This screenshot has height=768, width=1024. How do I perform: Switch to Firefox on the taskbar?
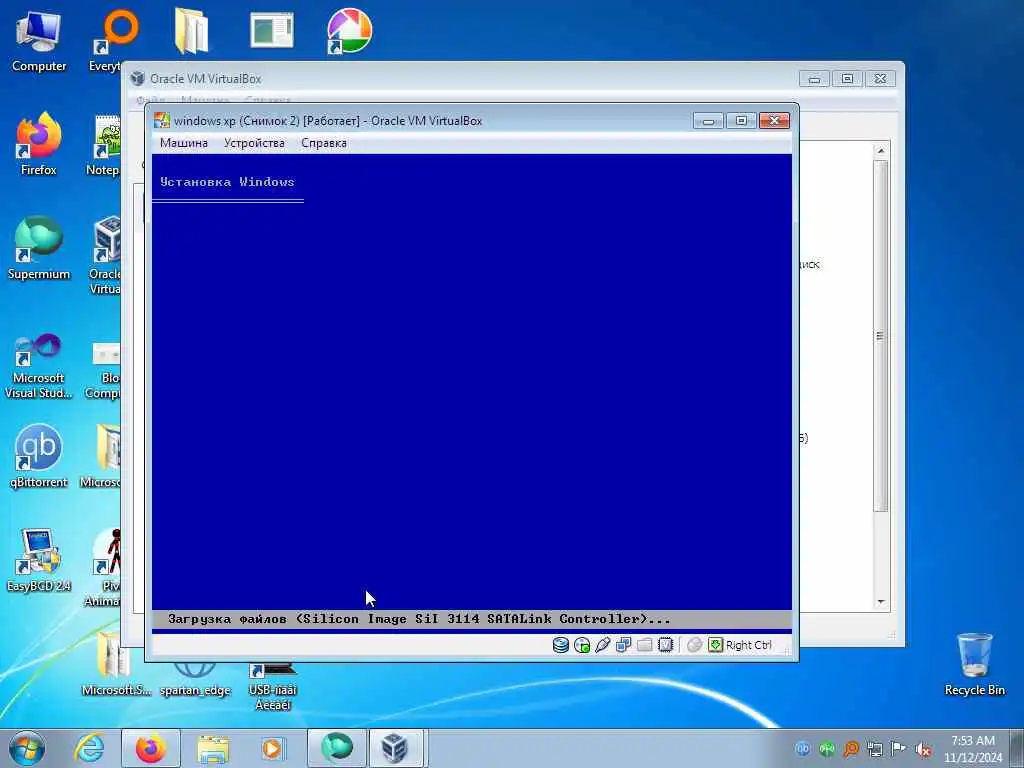point(151,748)
